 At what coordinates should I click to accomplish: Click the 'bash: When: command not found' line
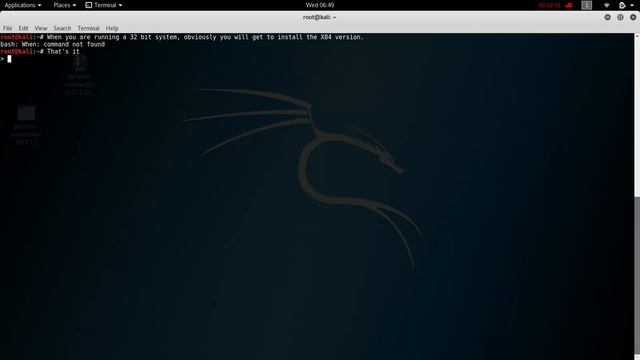click(x=53, y=44)
